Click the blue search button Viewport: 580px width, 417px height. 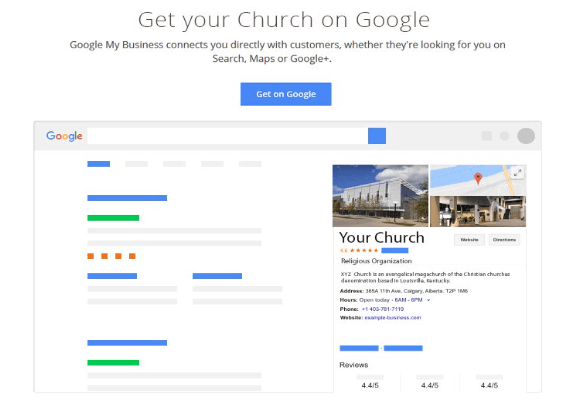pos(377,136)
